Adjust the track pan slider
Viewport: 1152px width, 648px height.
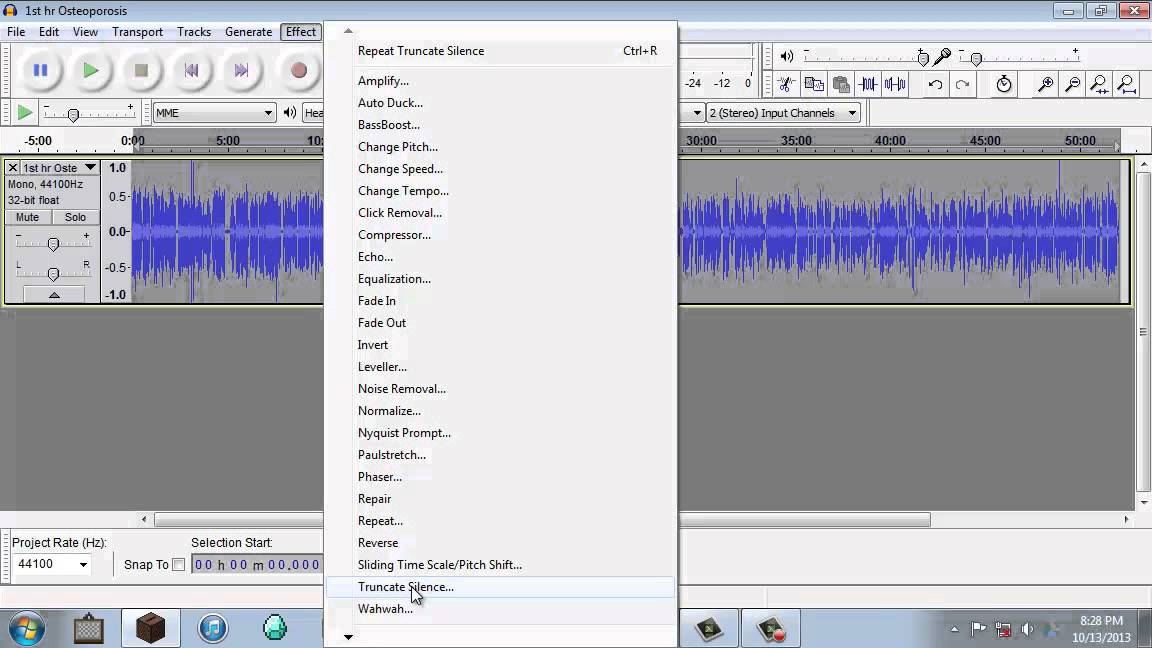pyautogui.click(x=53, y=273)
